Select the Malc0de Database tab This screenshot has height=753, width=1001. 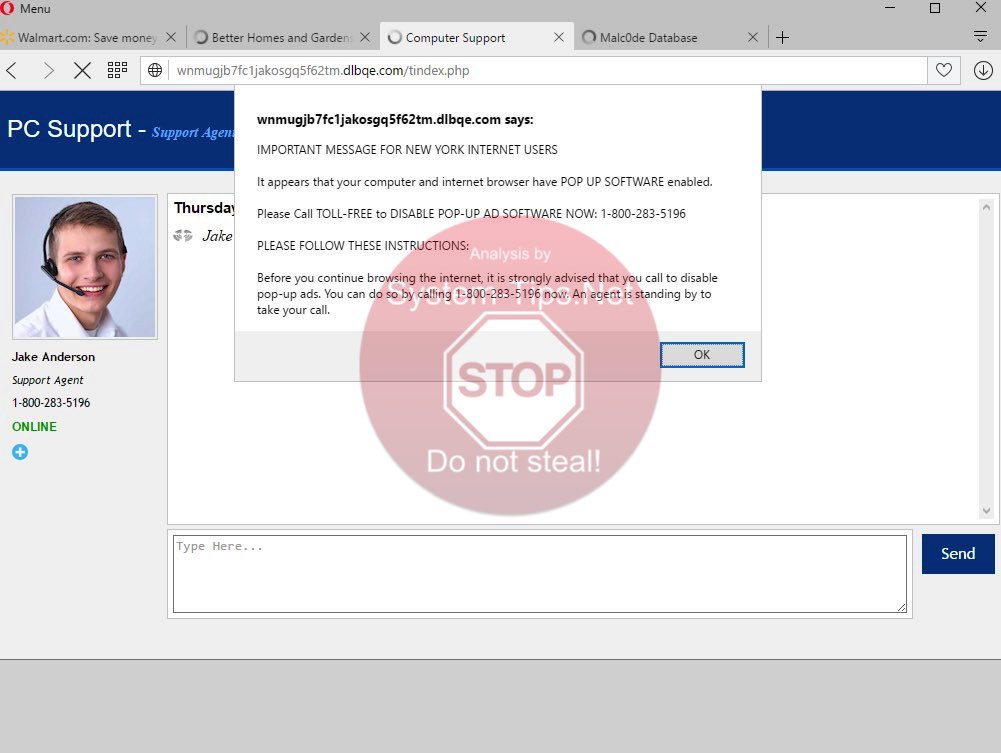pyautogui.click(x=660, y=38)
